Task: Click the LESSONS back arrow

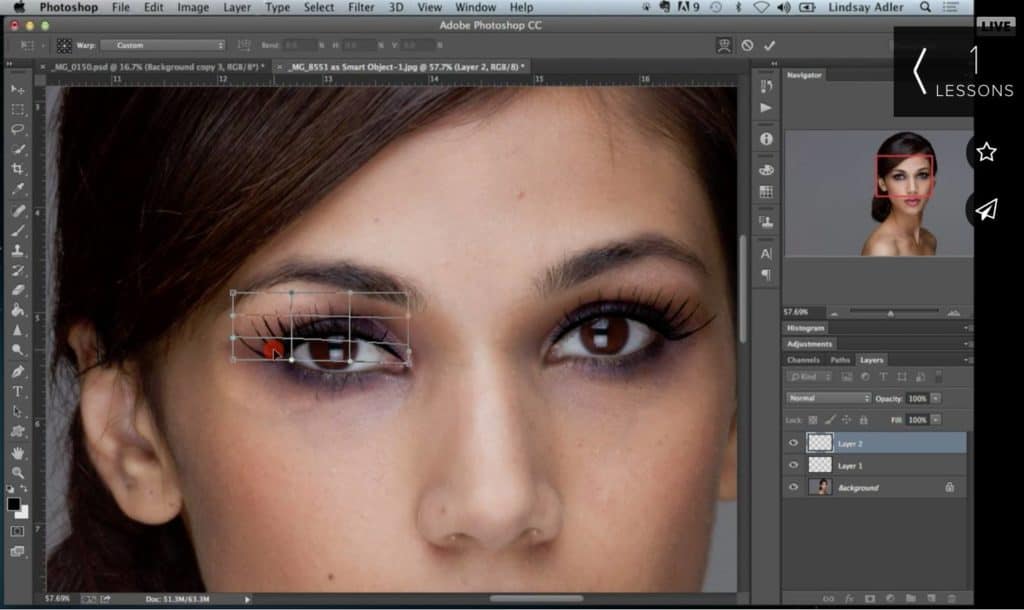Action: click(x=921, y=72)
